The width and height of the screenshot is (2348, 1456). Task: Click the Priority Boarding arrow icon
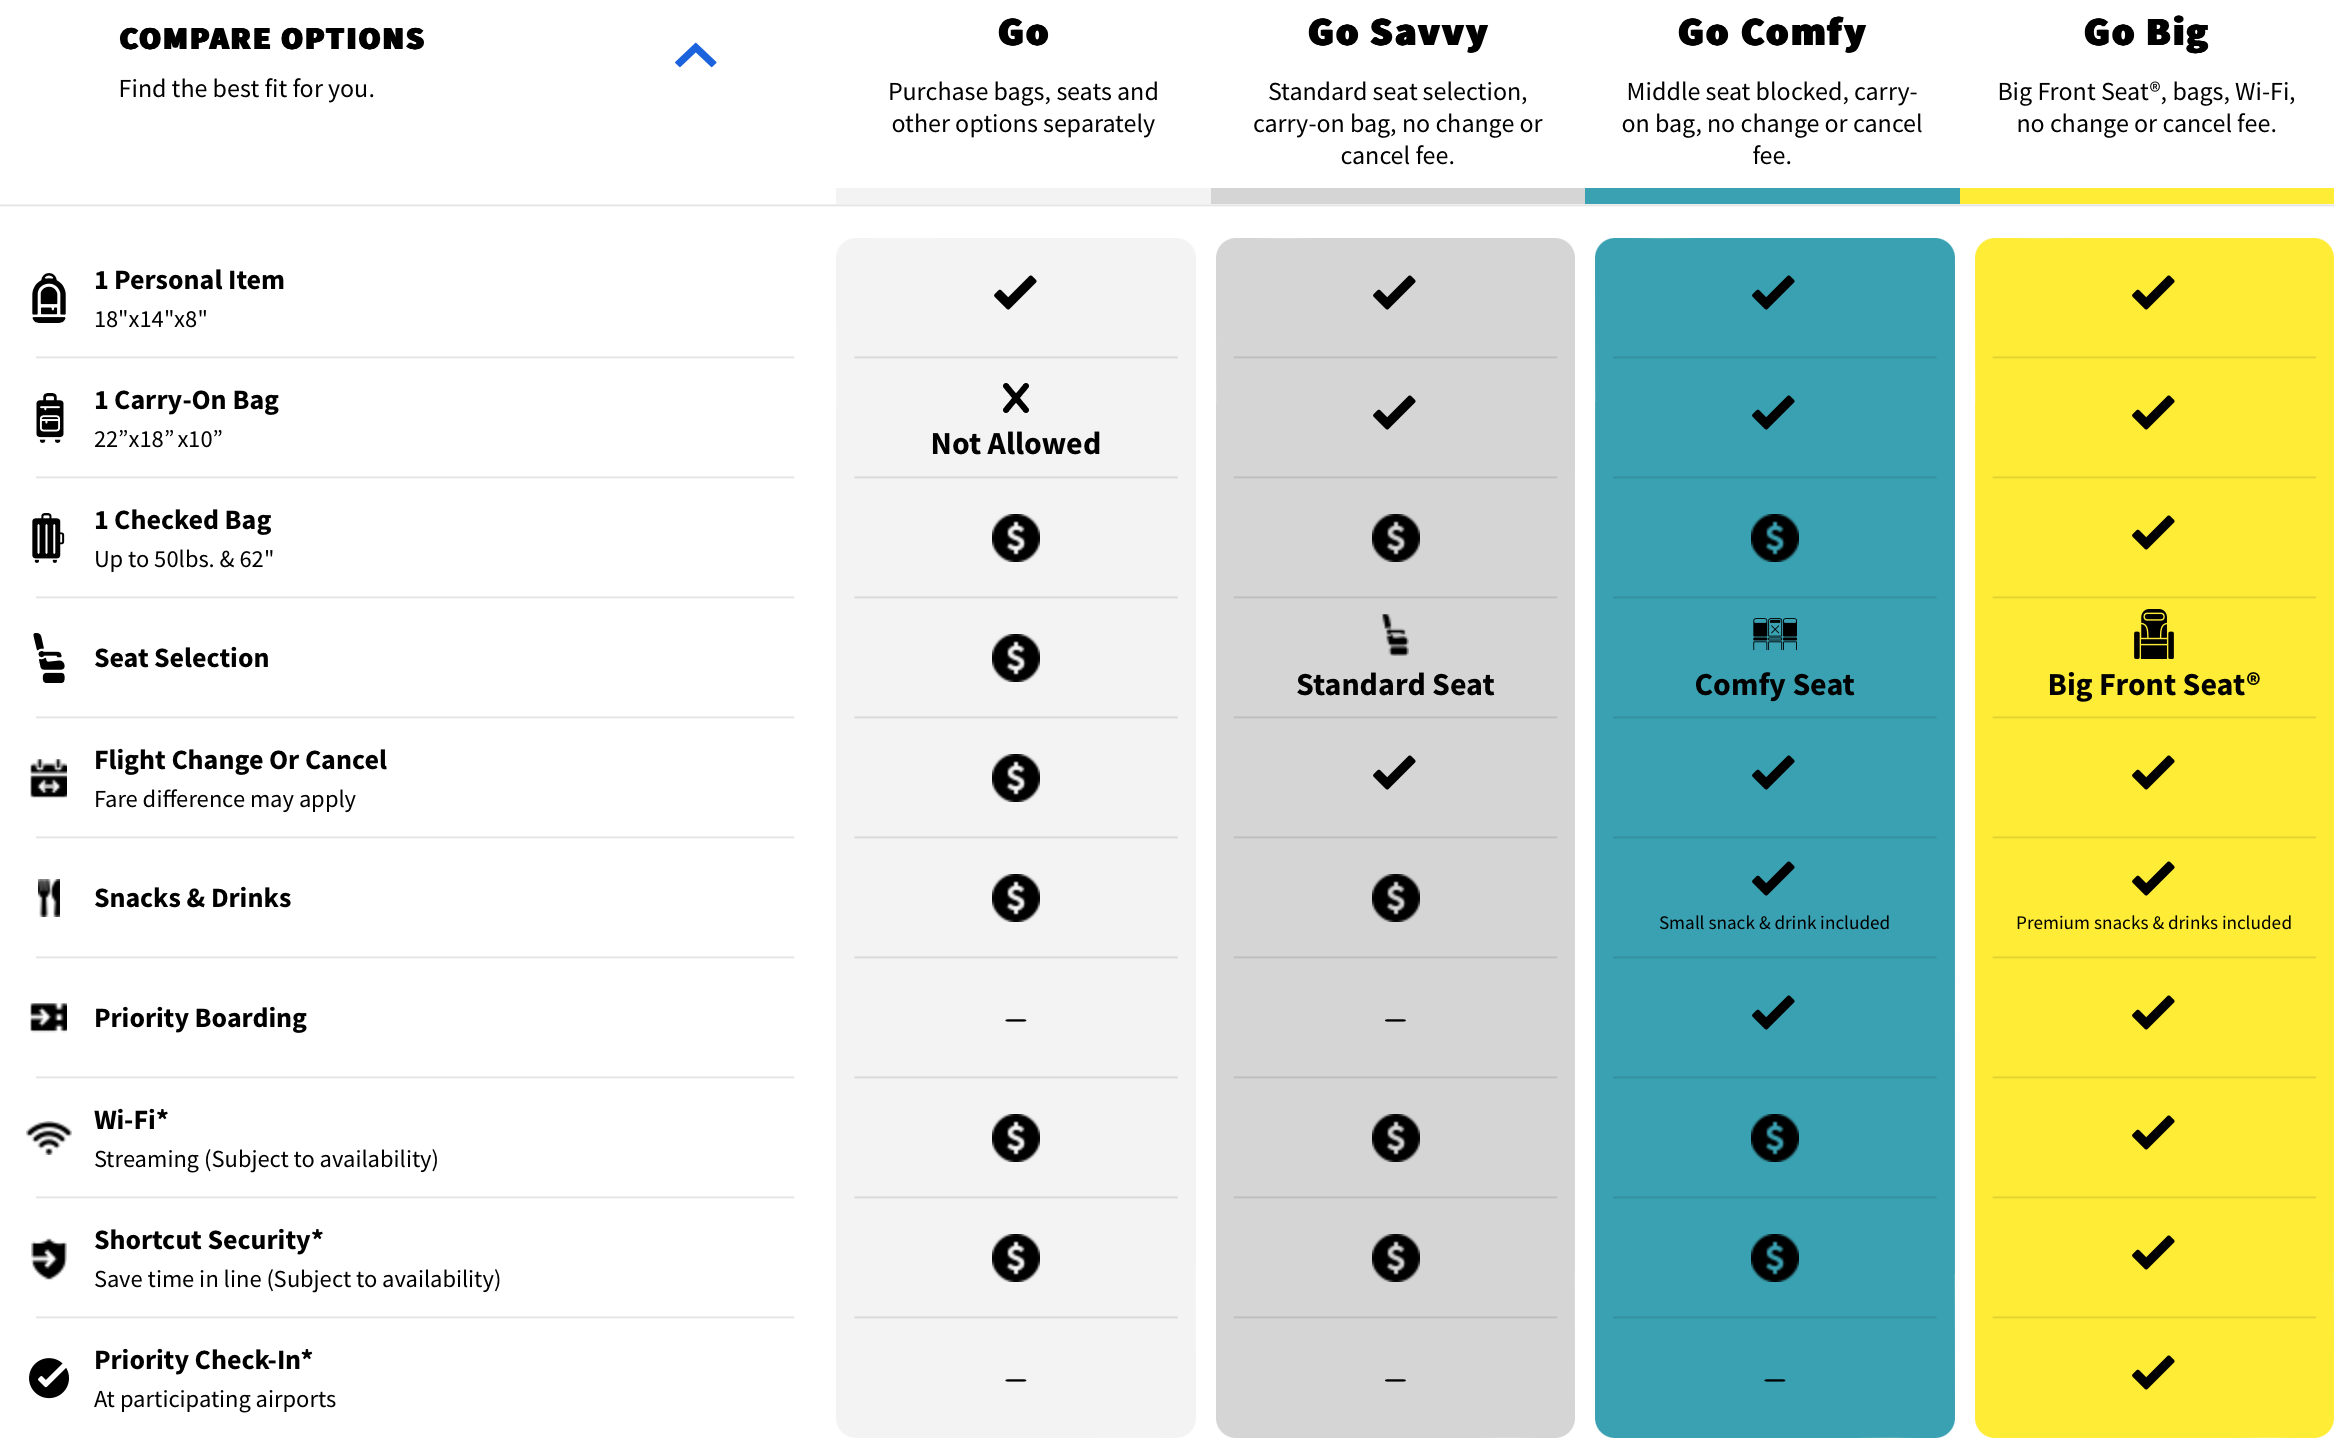(x=49, y=1018)
